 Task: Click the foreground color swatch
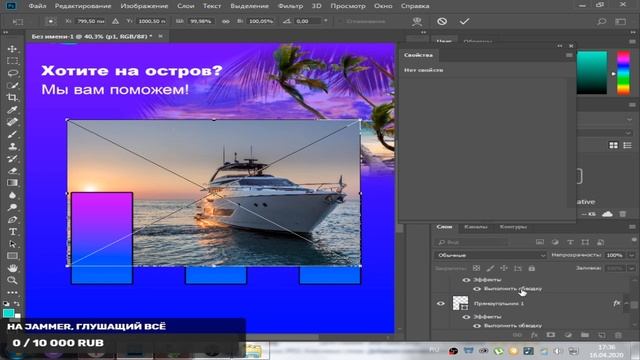point(8,313)
